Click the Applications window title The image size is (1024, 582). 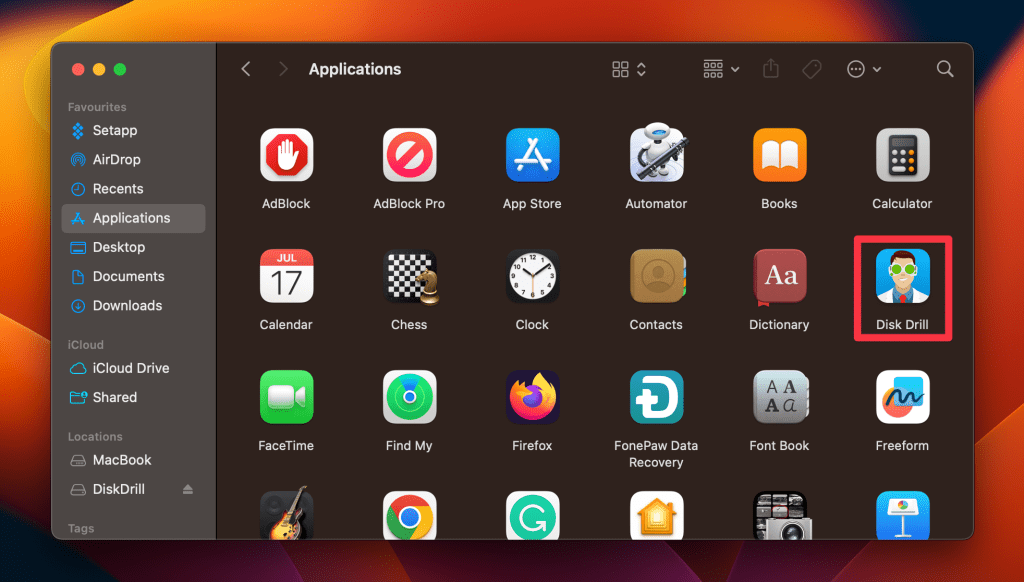355,69
